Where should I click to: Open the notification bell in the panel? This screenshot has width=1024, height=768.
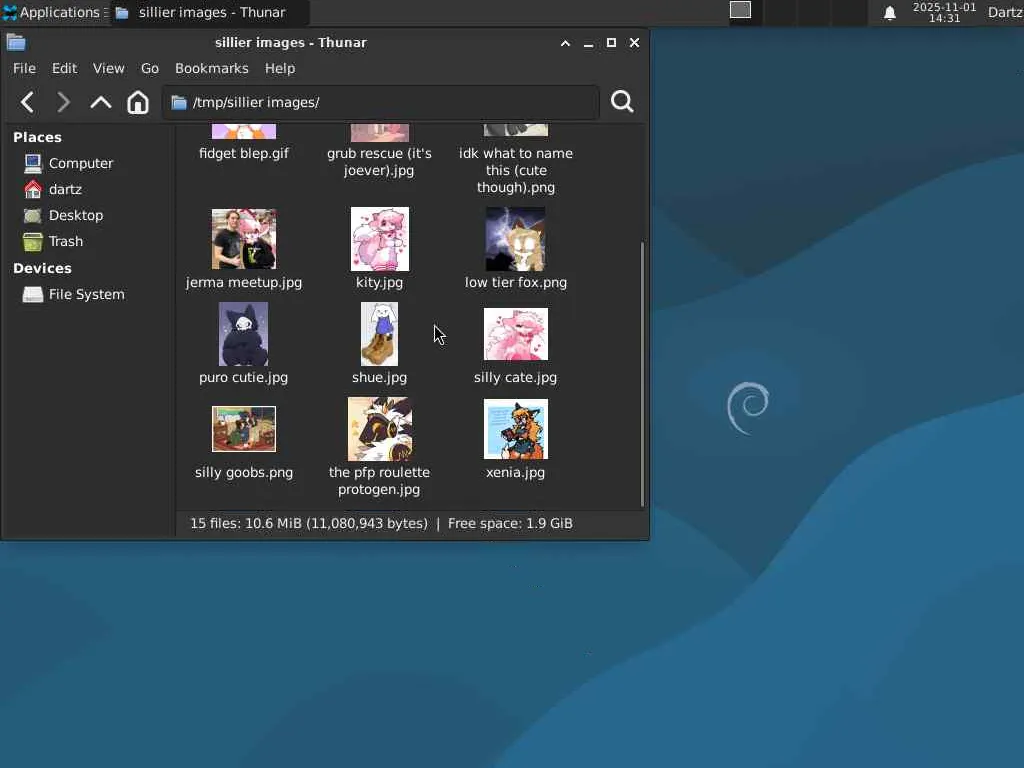click(889, 12)
